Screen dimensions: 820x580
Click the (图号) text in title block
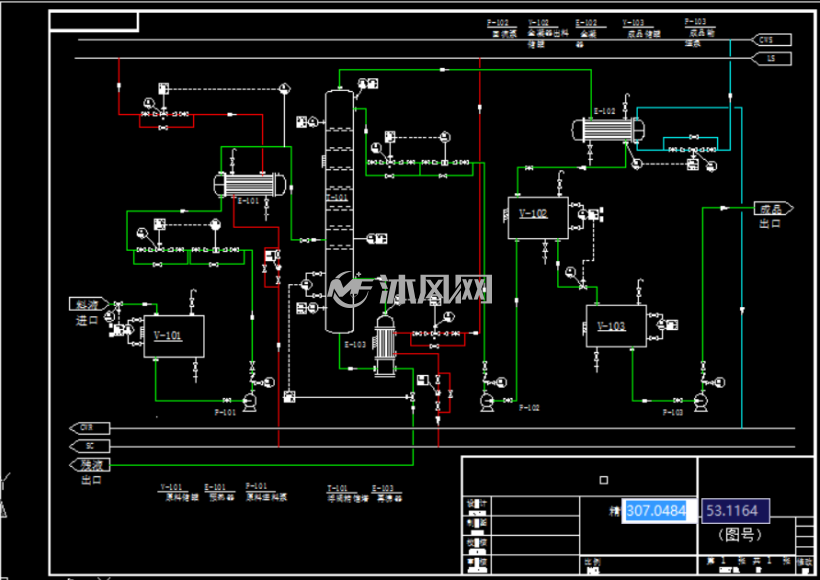[x=739, y=534]
